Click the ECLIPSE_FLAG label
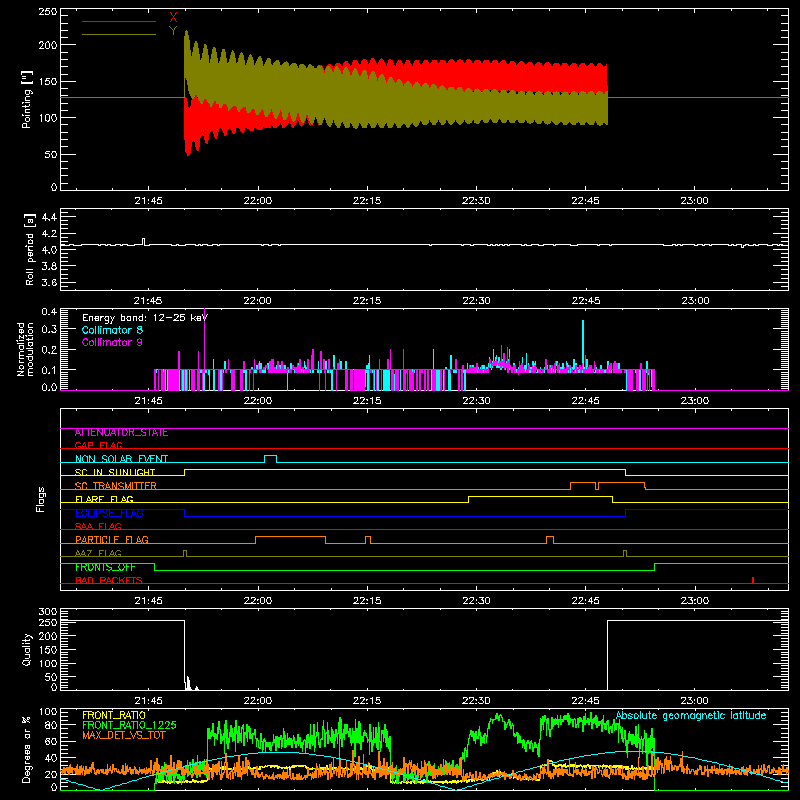800x800 pixels. (x=109, y=513)
